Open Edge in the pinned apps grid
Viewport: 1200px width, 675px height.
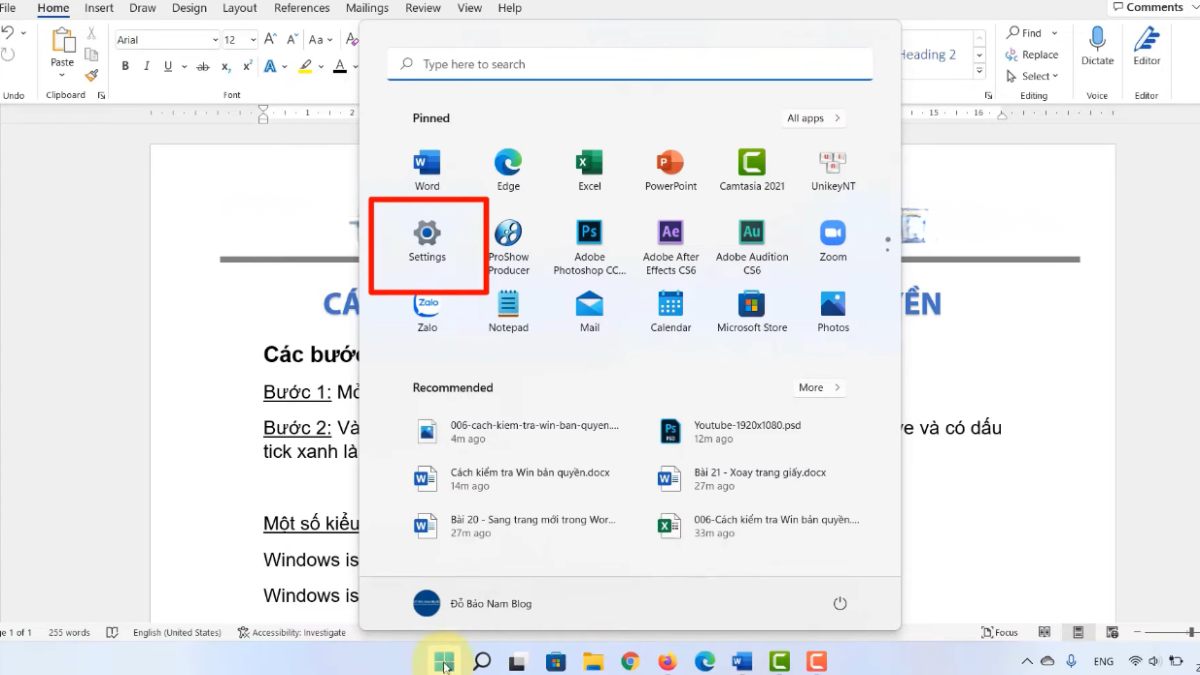coord(508,170)
